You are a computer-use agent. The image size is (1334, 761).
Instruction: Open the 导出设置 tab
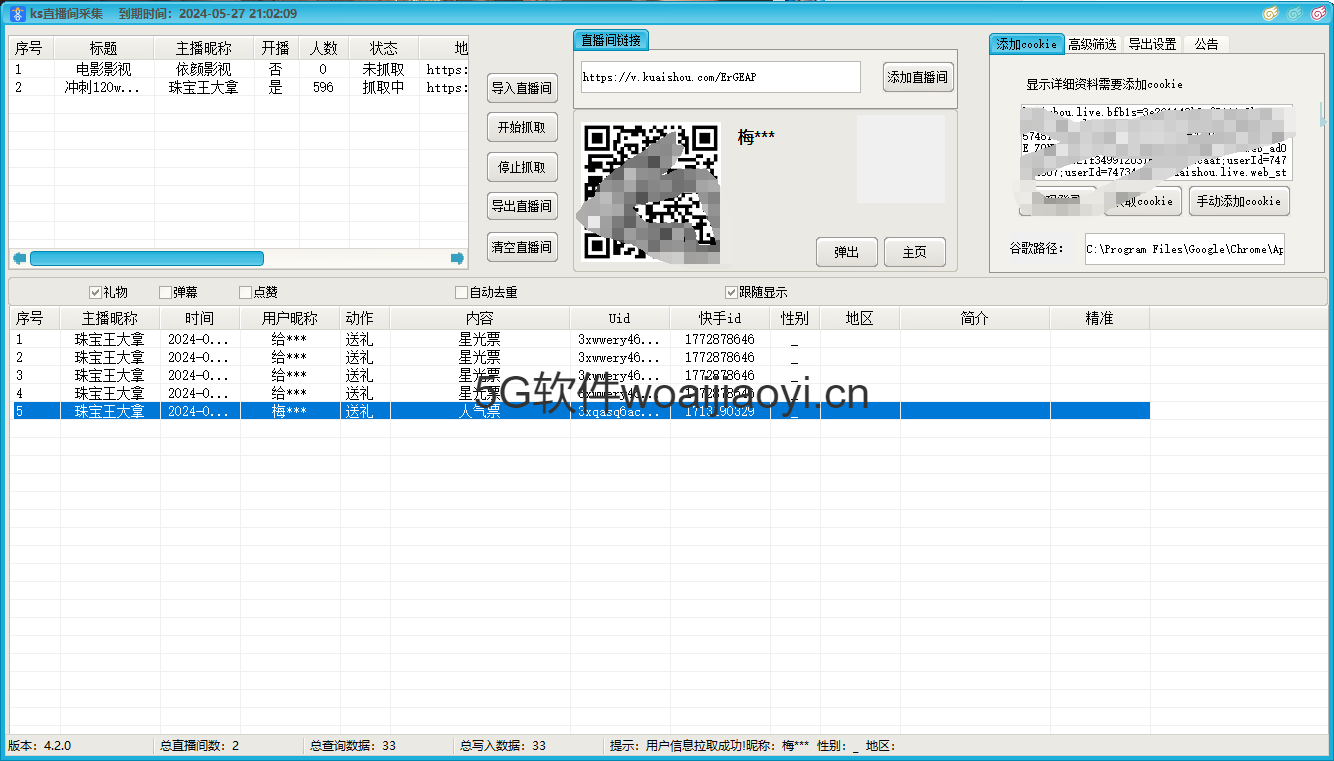(x=1152, y=45)
